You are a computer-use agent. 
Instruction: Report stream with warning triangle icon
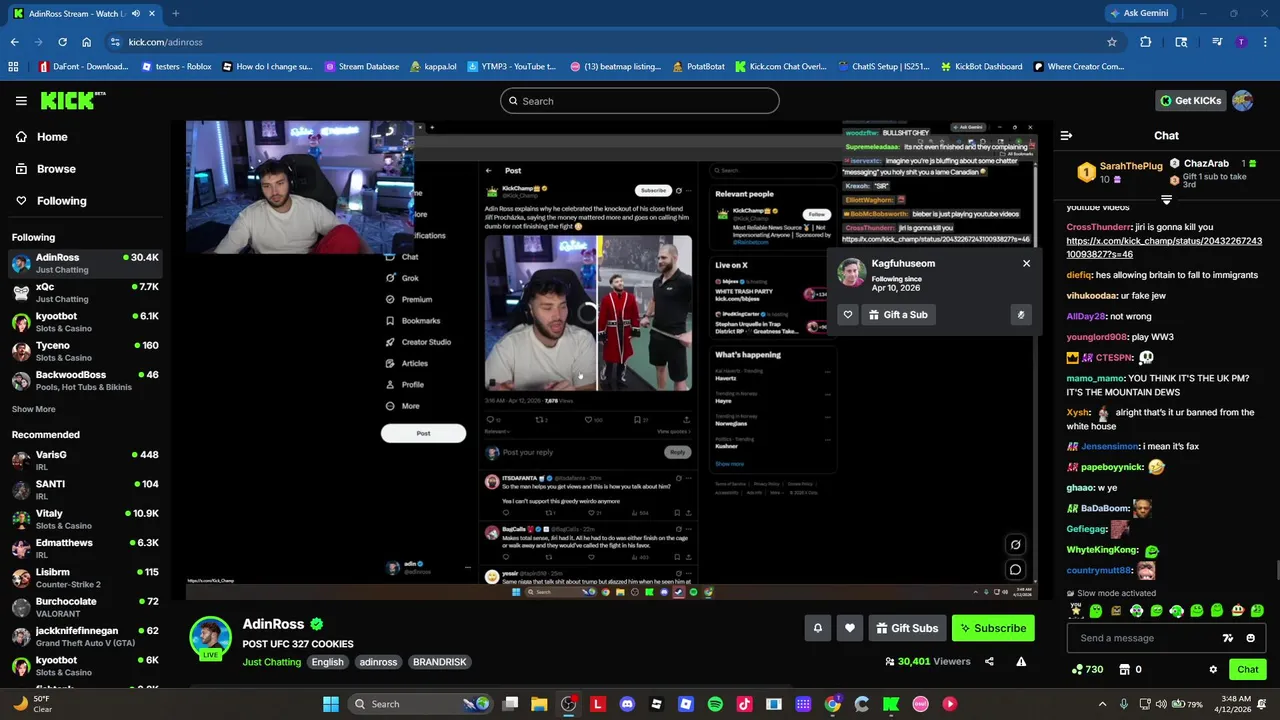coord(1021,661)
